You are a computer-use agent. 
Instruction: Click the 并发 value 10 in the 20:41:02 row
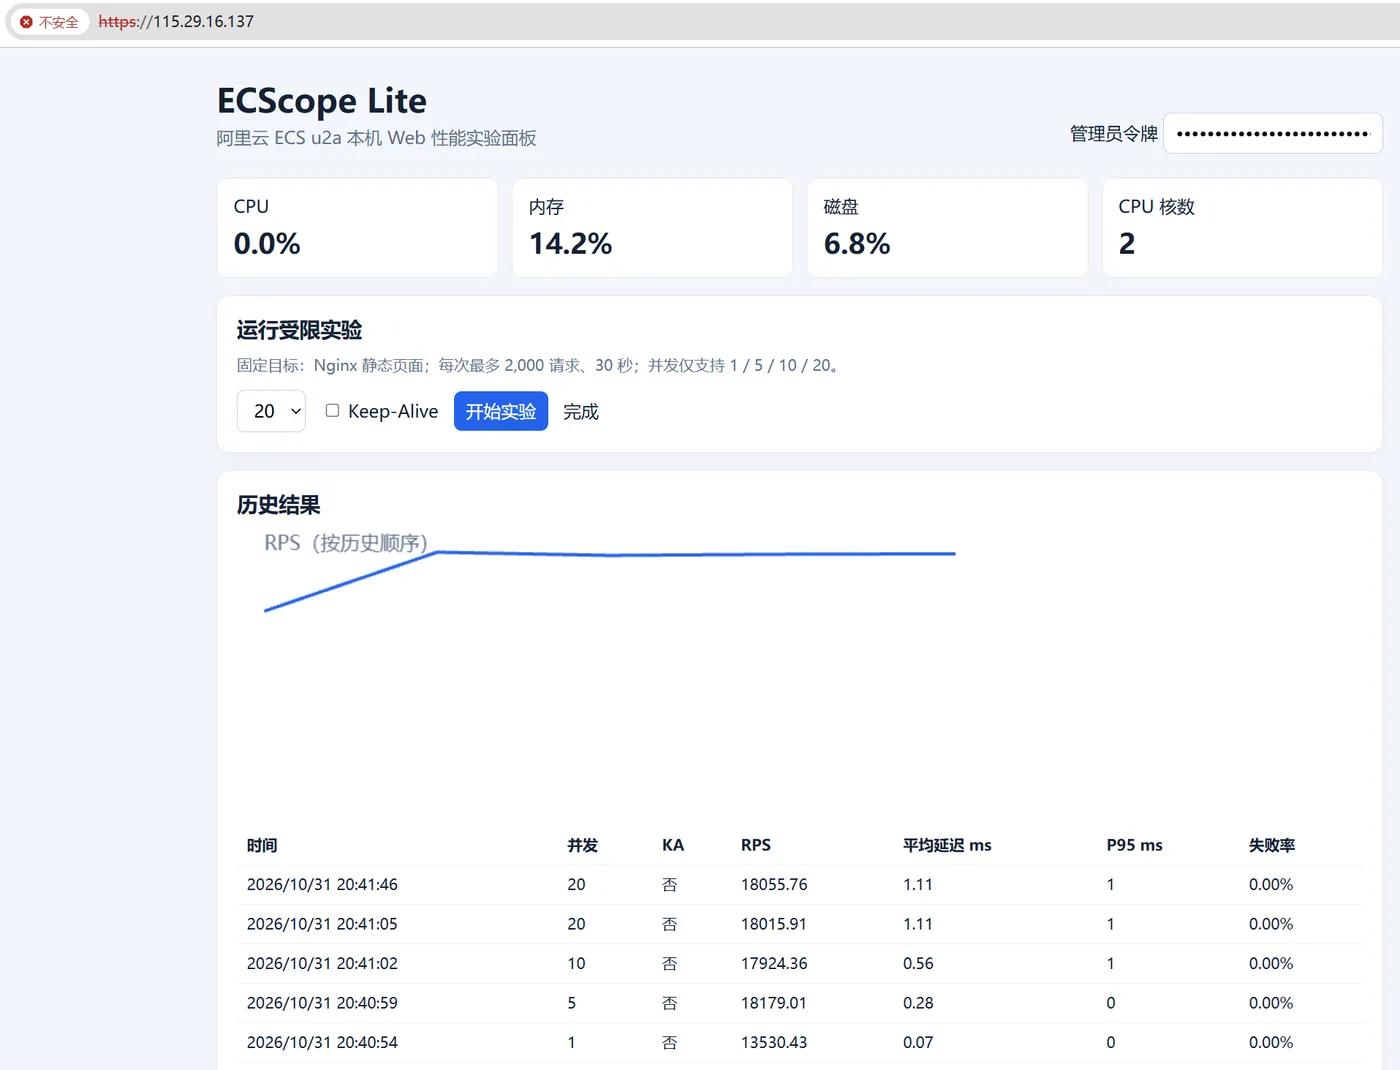[x=576, y=964]
